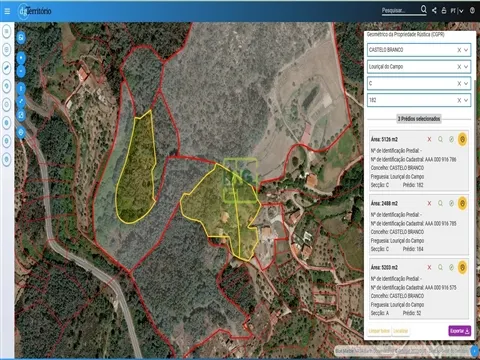
Task: Click the purple Exportar button
Action: coord(460,331)
